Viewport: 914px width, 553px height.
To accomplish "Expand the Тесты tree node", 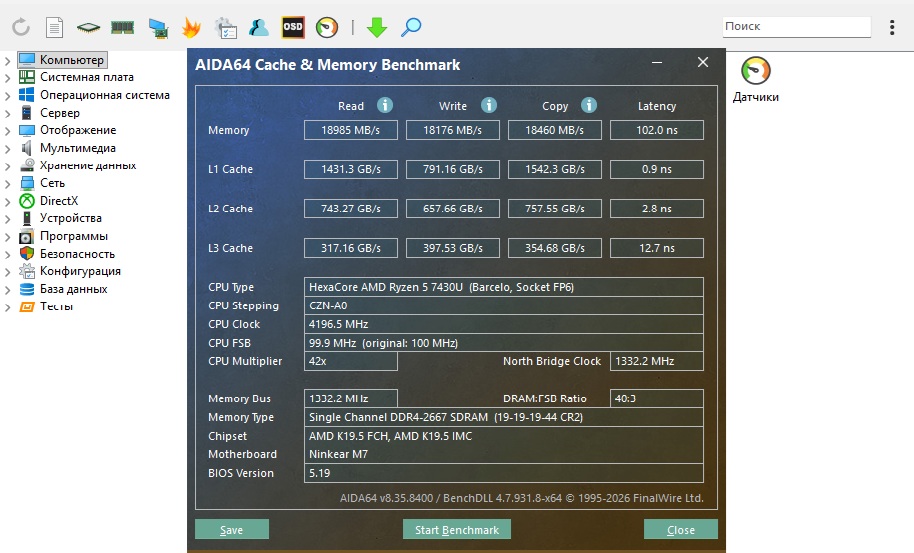I will (x=8, y=307).
